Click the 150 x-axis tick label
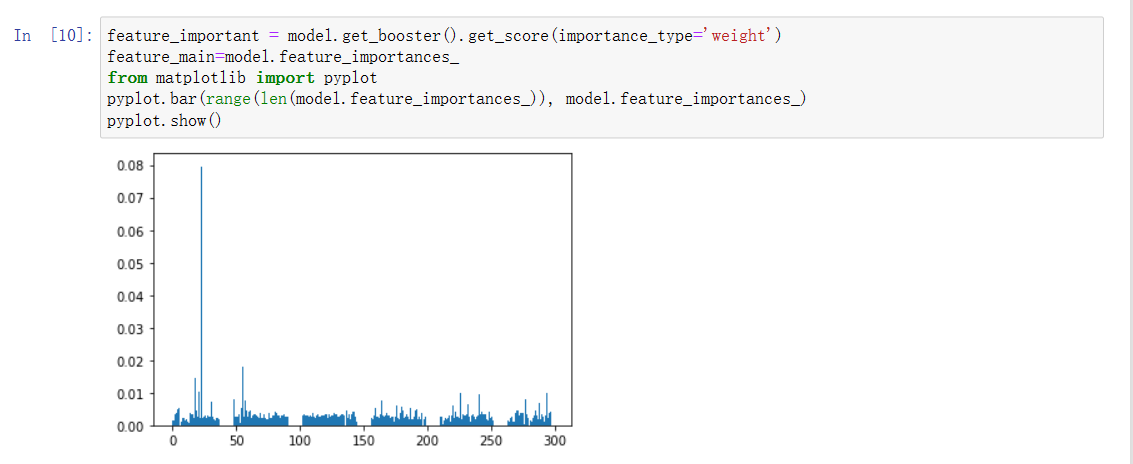 coord(364,442)
